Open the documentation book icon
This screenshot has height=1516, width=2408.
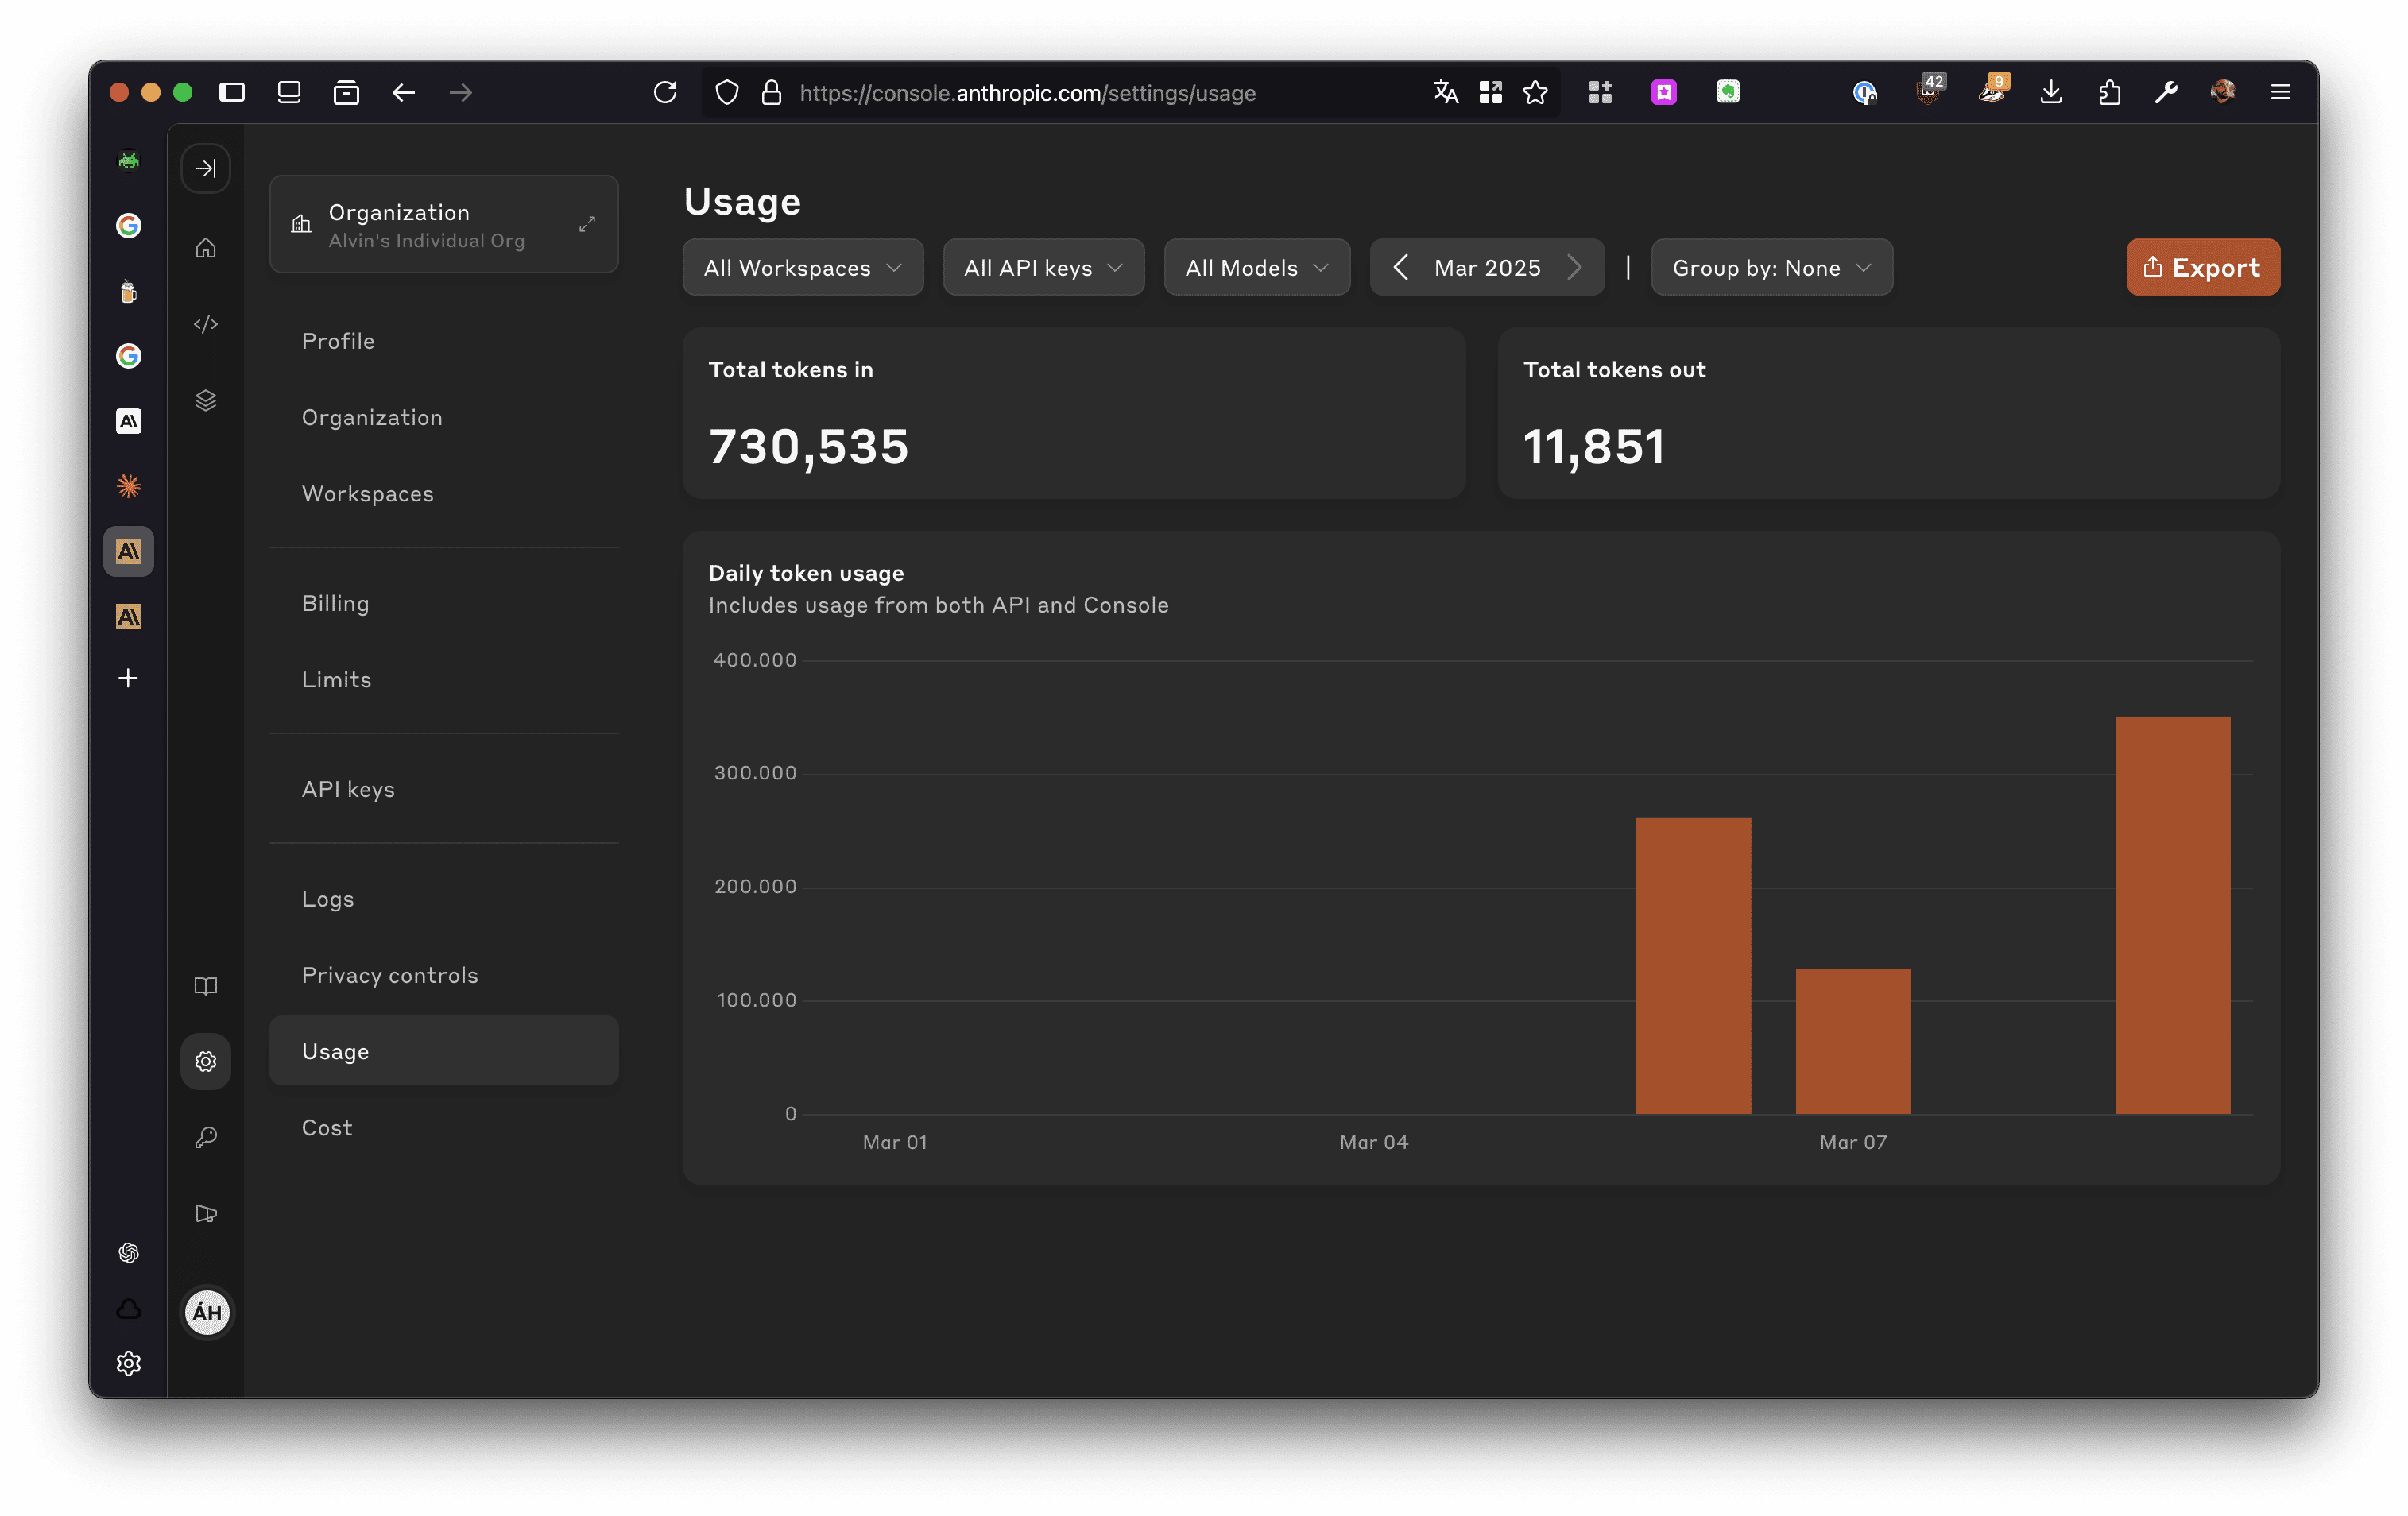point(205,986)
